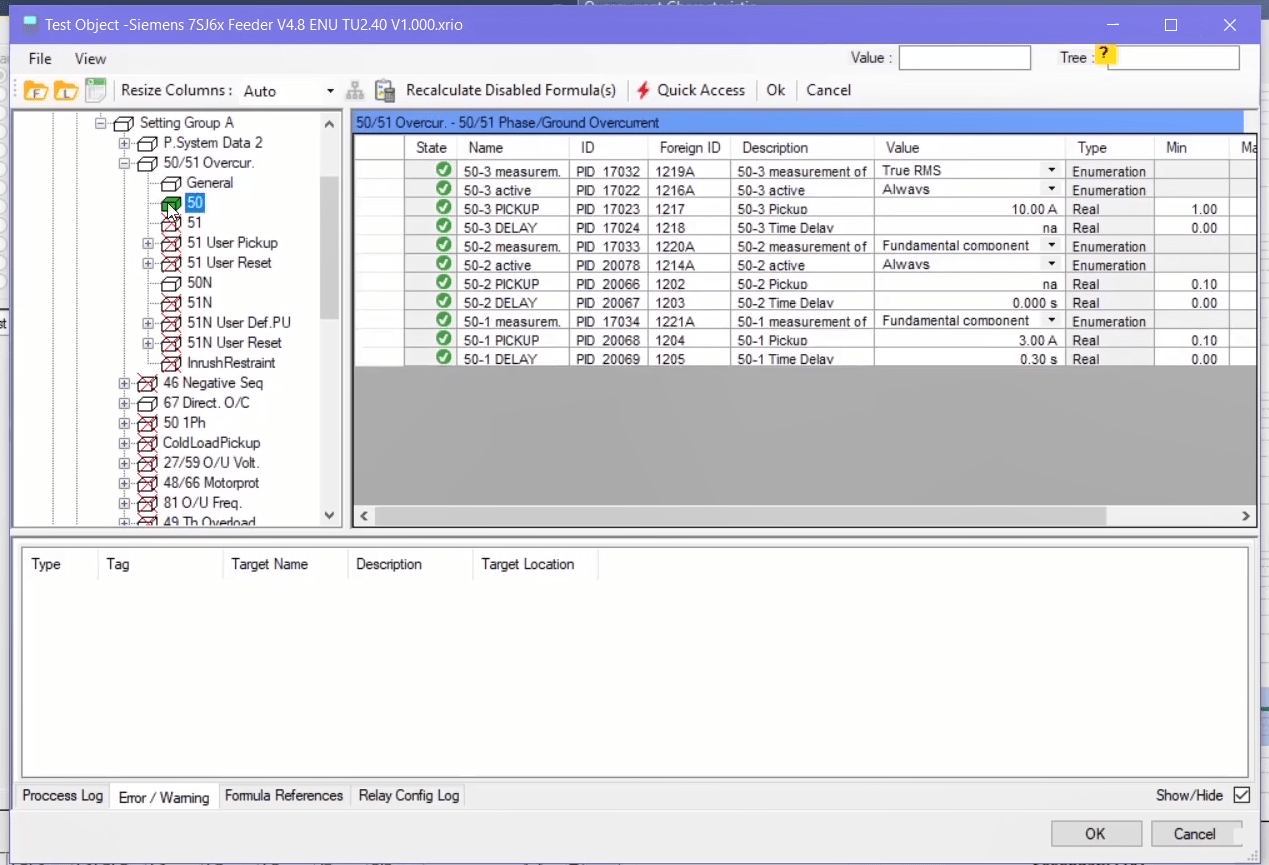Click the red Quick Access lightning icon
Viewport: 1269px width, 865px height.
(643, 91)
